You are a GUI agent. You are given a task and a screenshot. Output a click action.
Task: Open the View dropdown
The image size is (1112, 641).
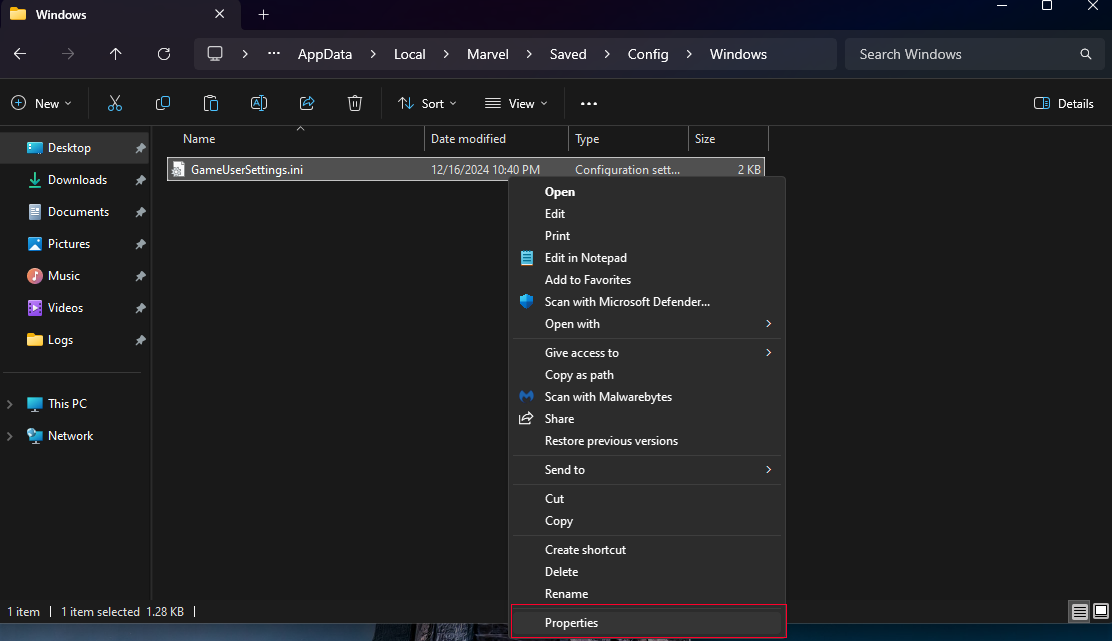click(516, 104)
